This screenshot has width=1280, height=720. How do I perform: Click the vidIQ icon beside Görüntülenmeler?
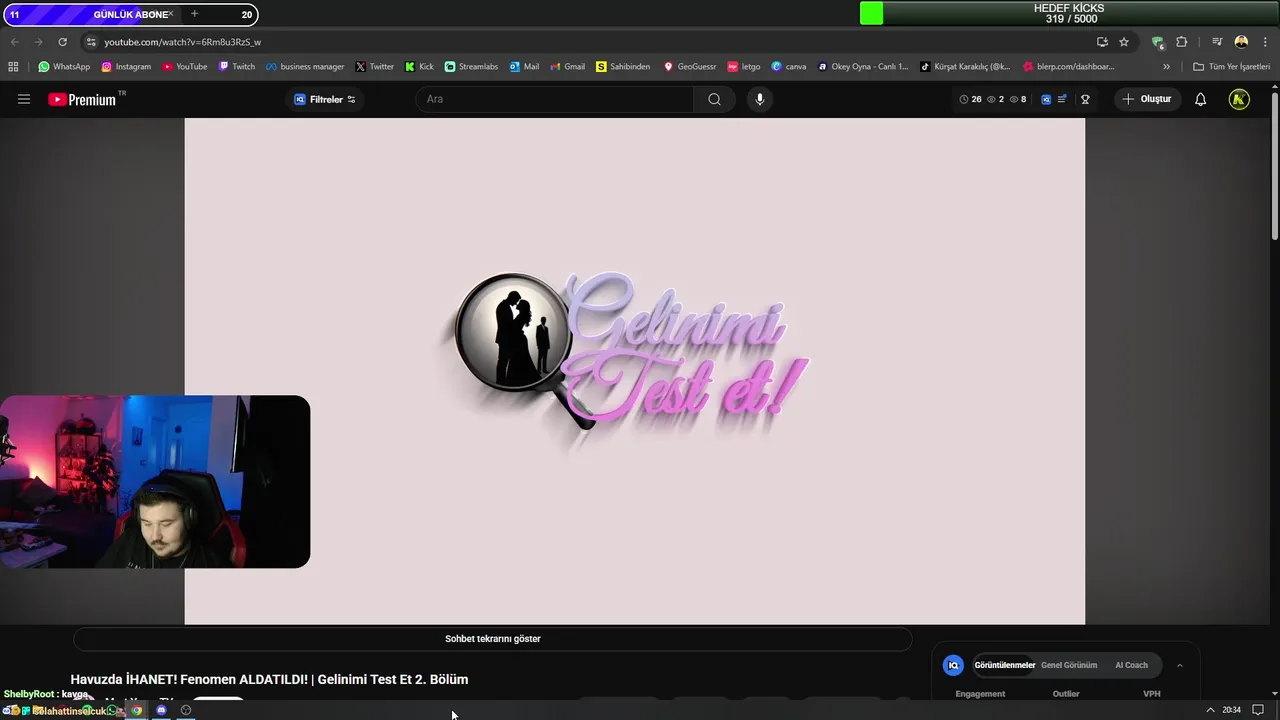pos(953,665)
